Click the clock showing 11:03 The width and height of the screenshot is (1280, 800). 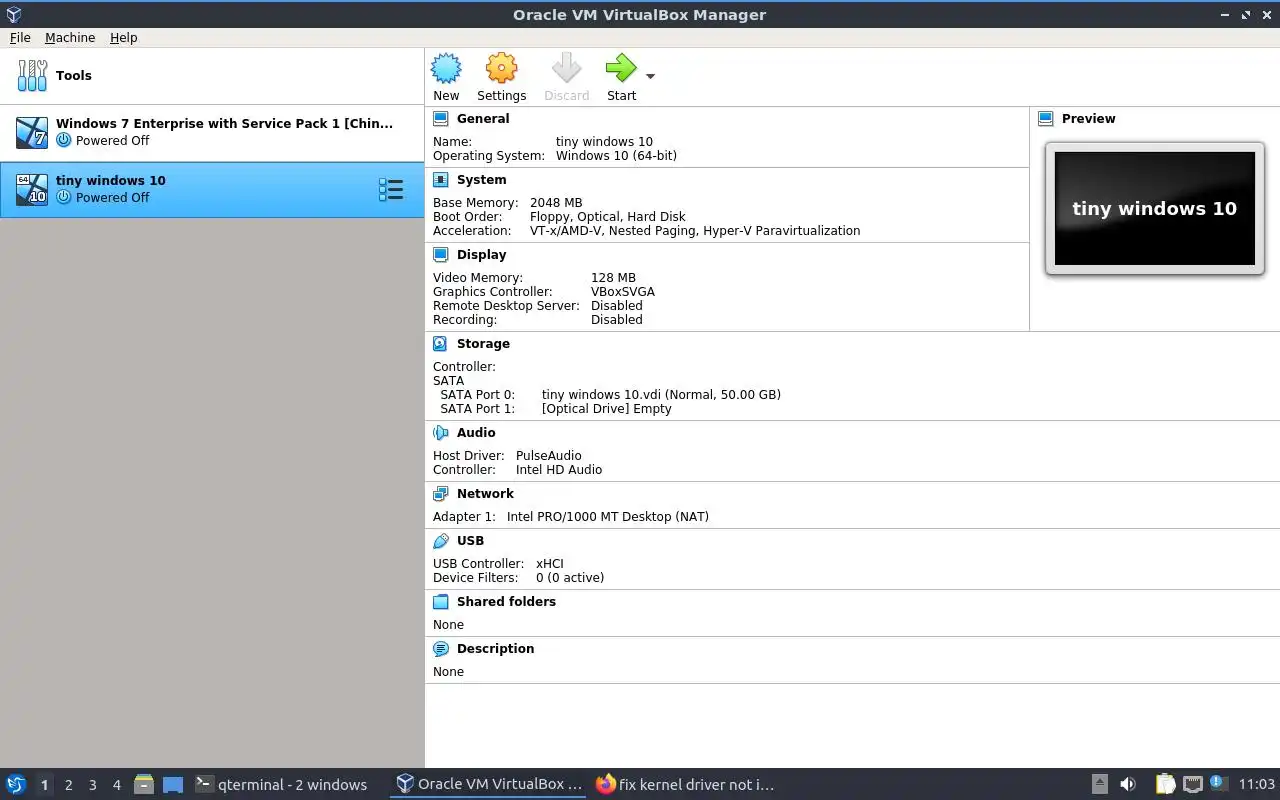pos(1256,785)
